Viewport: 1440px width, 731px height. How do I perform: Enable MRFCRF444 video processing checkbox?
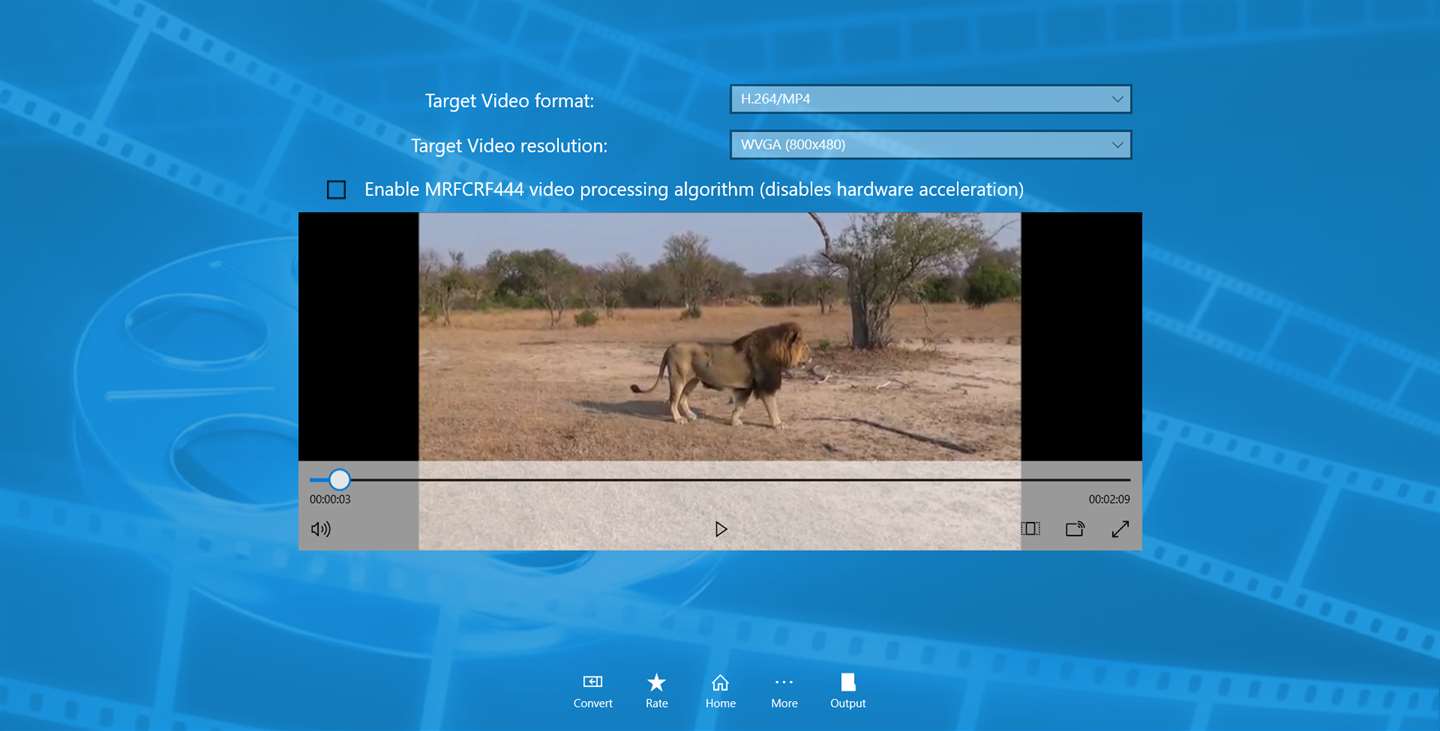click(337, 190)
